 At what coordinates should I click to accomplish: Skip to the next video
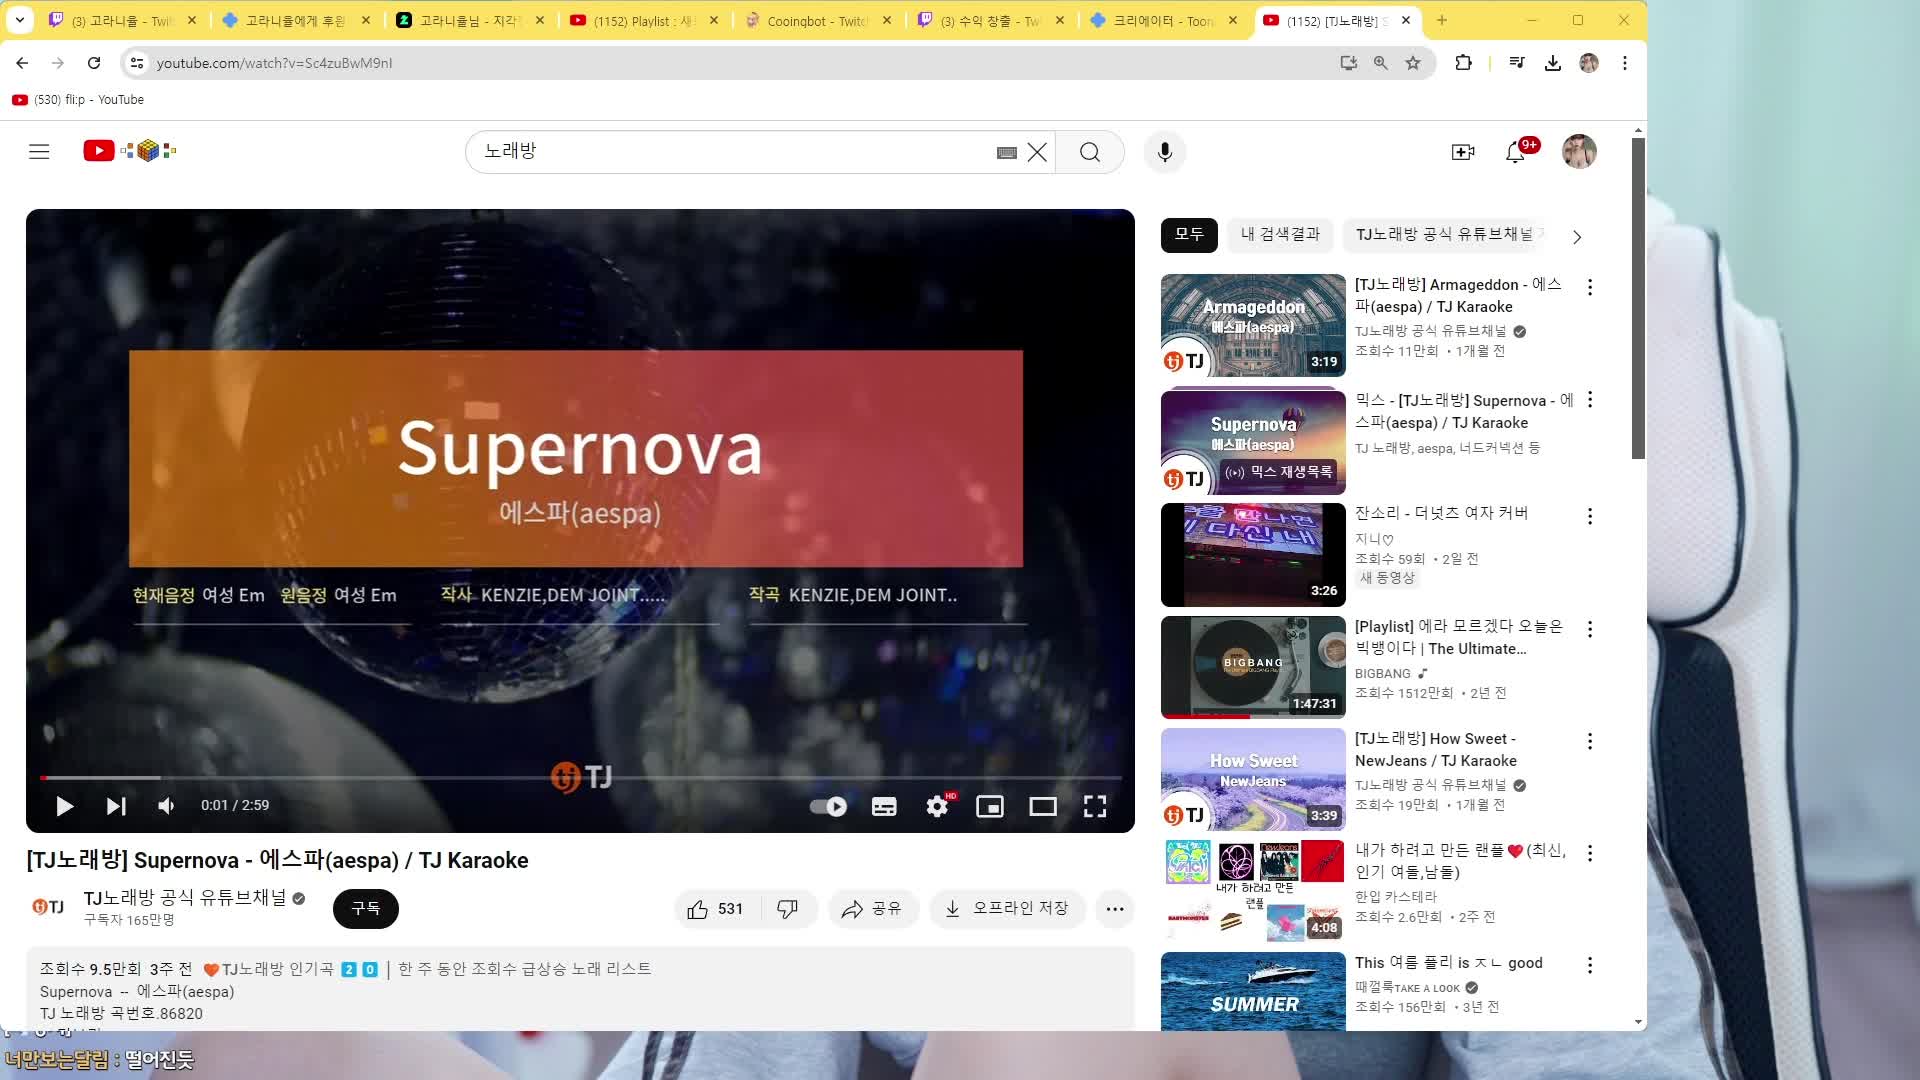(x=116, y=806)
